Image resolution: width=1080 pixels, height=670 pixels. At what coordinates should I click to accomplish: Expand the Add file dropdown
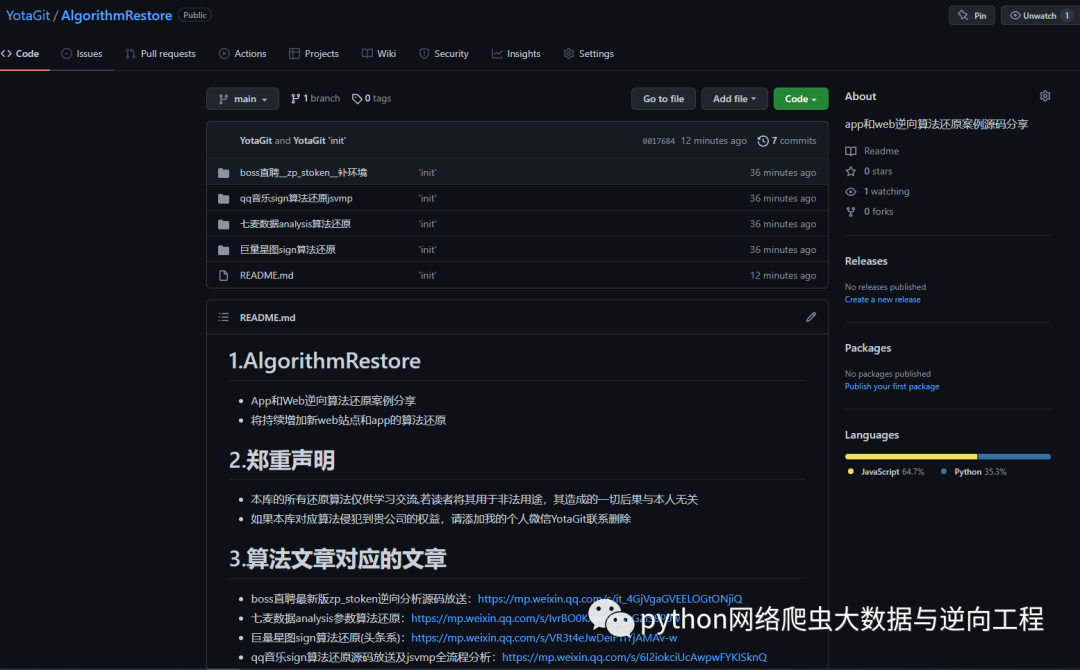point(734,98)
